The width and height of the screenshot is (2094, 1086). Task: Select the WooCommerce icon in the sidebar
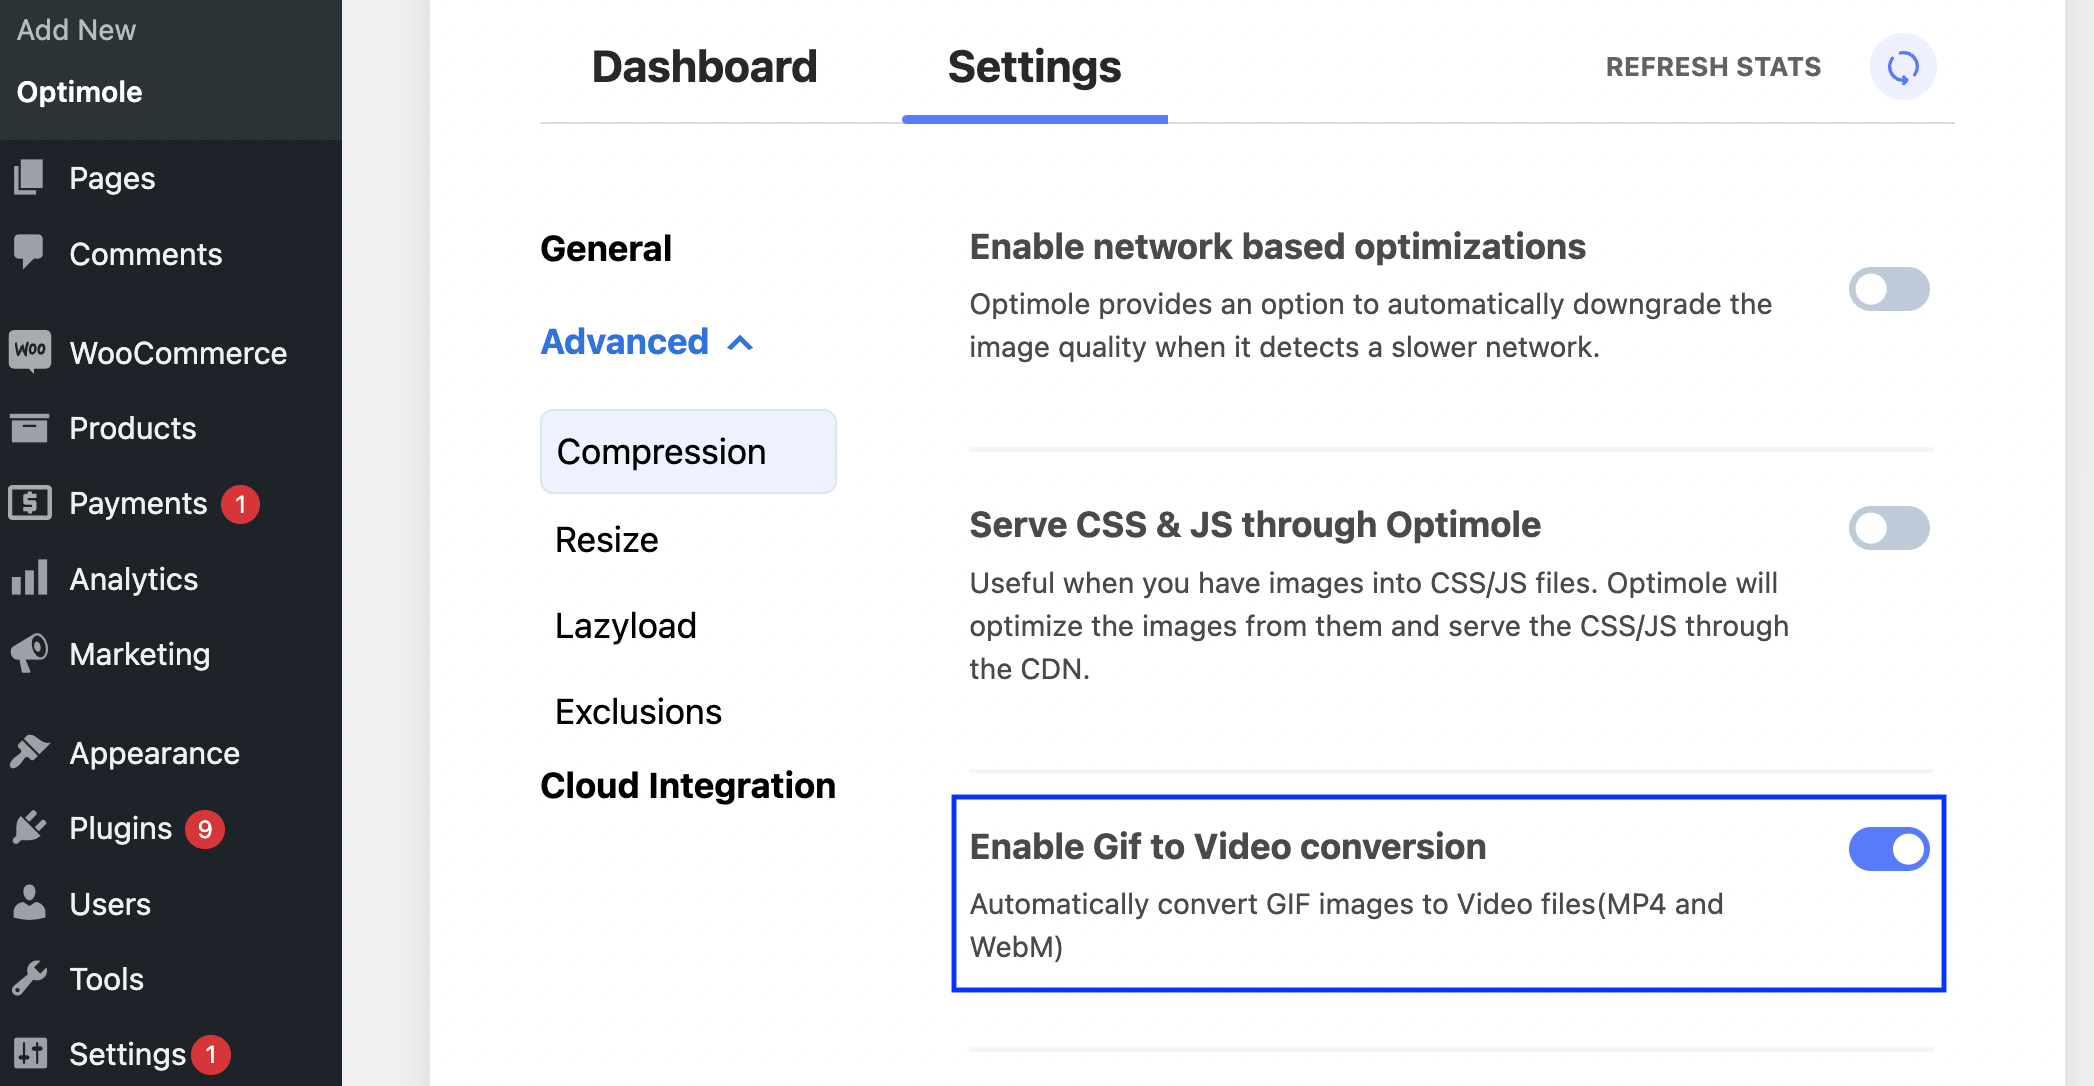tap(31, 353)
